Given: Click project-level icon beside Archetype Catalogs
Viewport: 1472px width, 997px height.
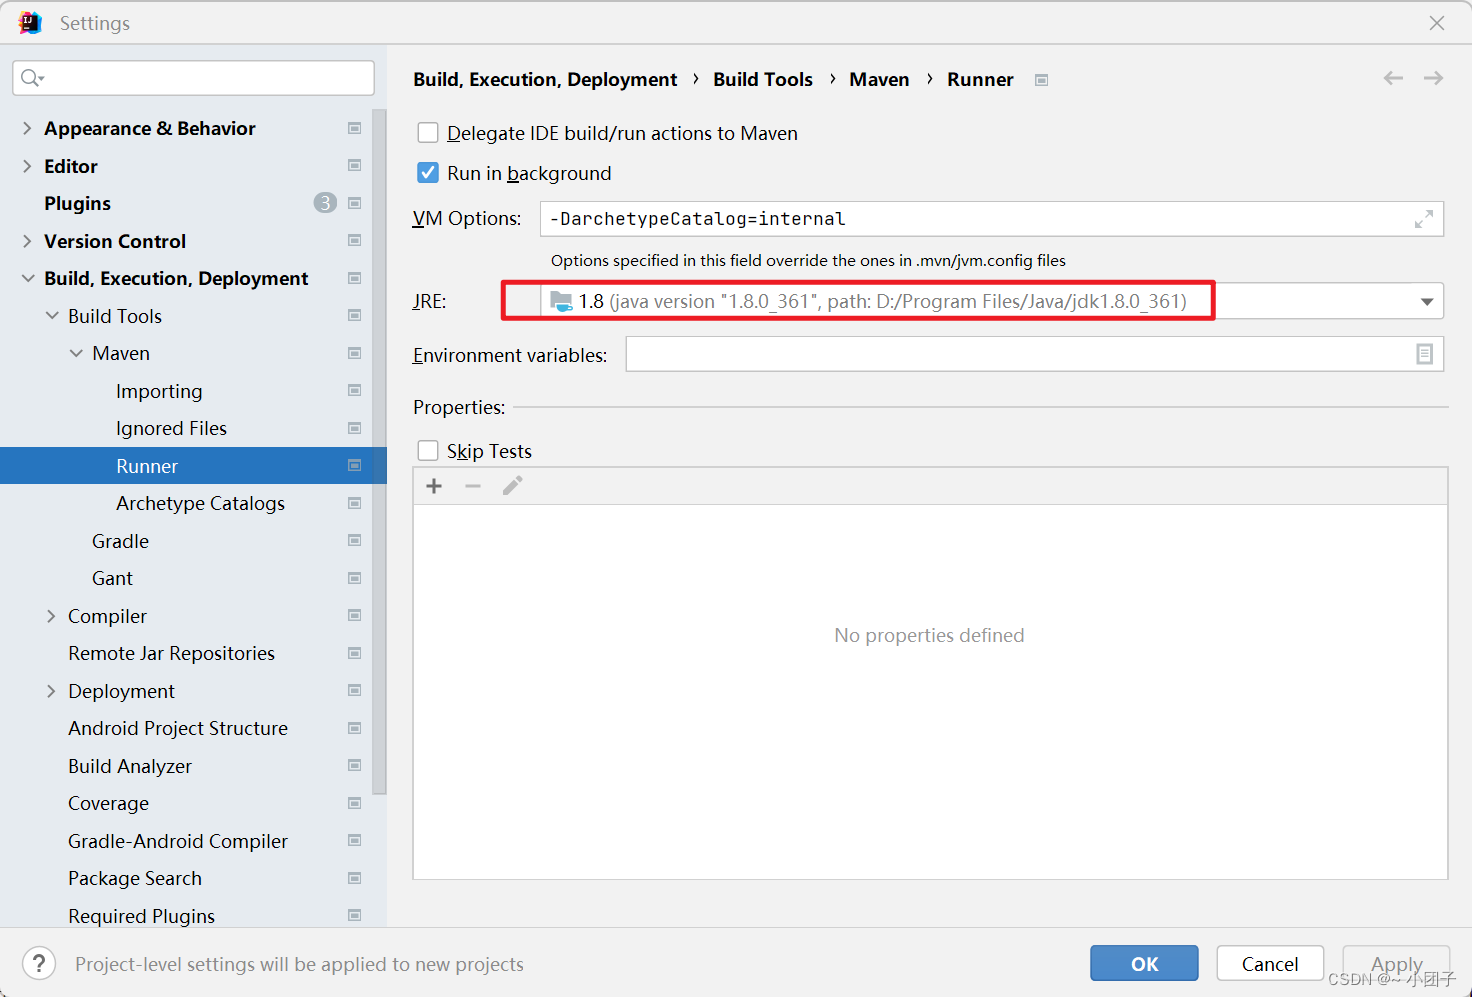Looking at the screenshot, I should pos(354,503).
